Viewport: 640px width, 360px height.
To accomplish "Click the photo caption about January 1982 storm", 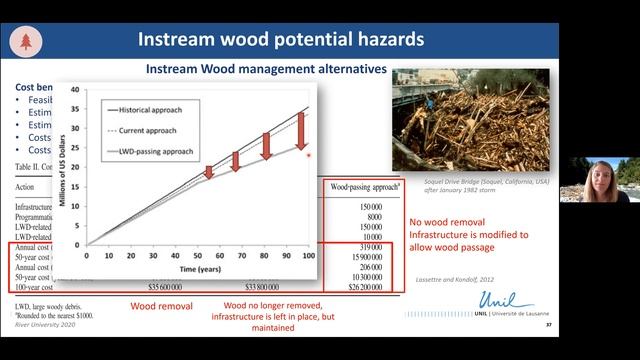I will pyautogui.click(x=486, y=186).
